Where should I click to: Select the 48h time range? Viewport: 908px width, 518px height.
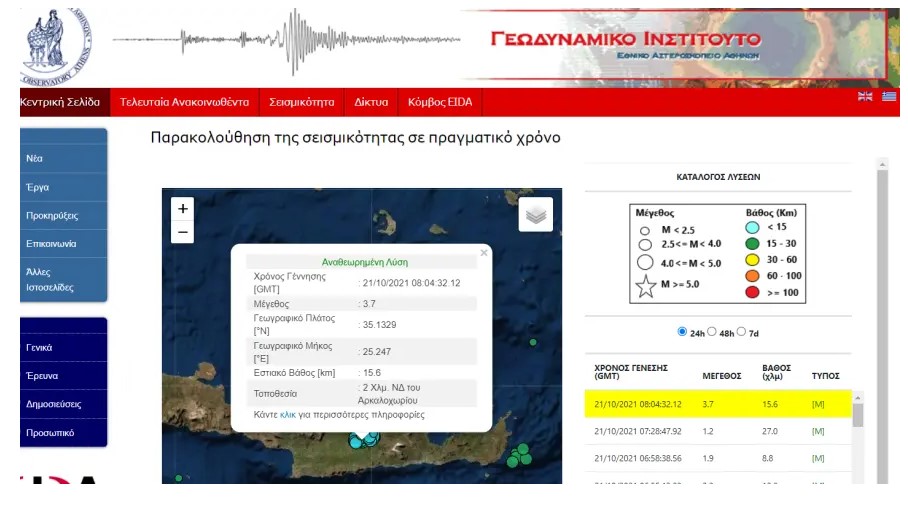pos(712,332)
